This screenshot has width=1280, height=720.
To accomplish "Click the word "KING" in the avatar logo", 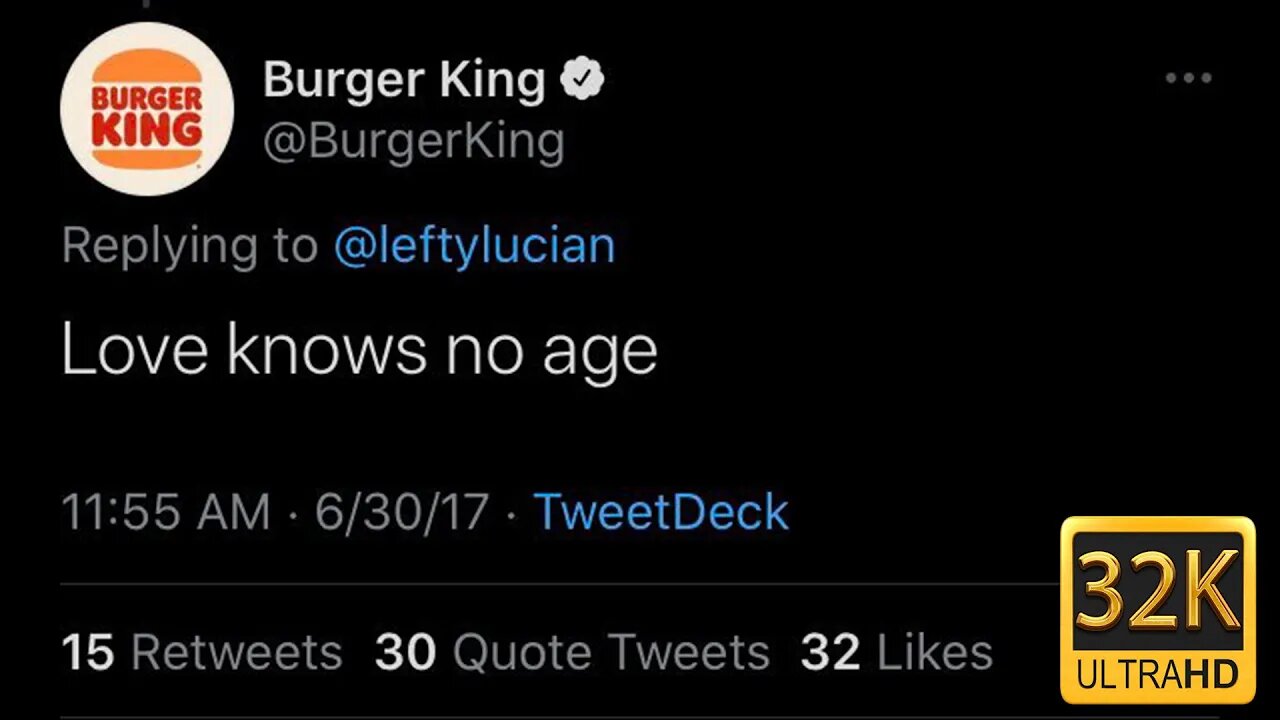I will point(147,130).
